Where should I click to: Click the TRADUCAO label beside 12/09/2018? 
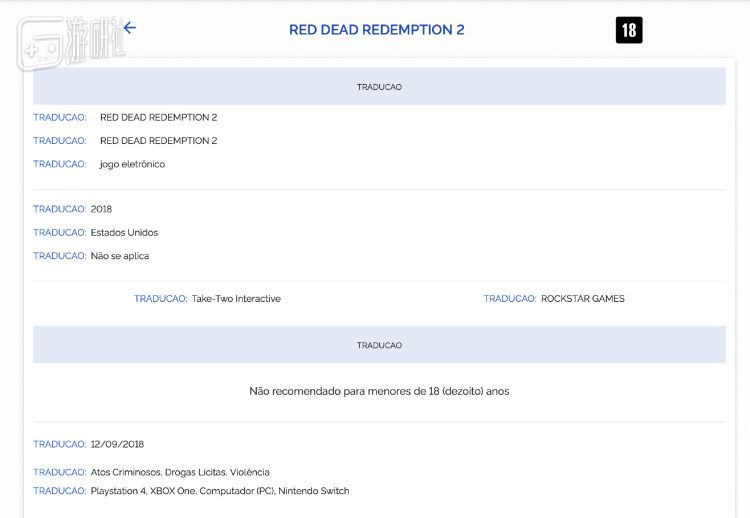coord(59,444)
